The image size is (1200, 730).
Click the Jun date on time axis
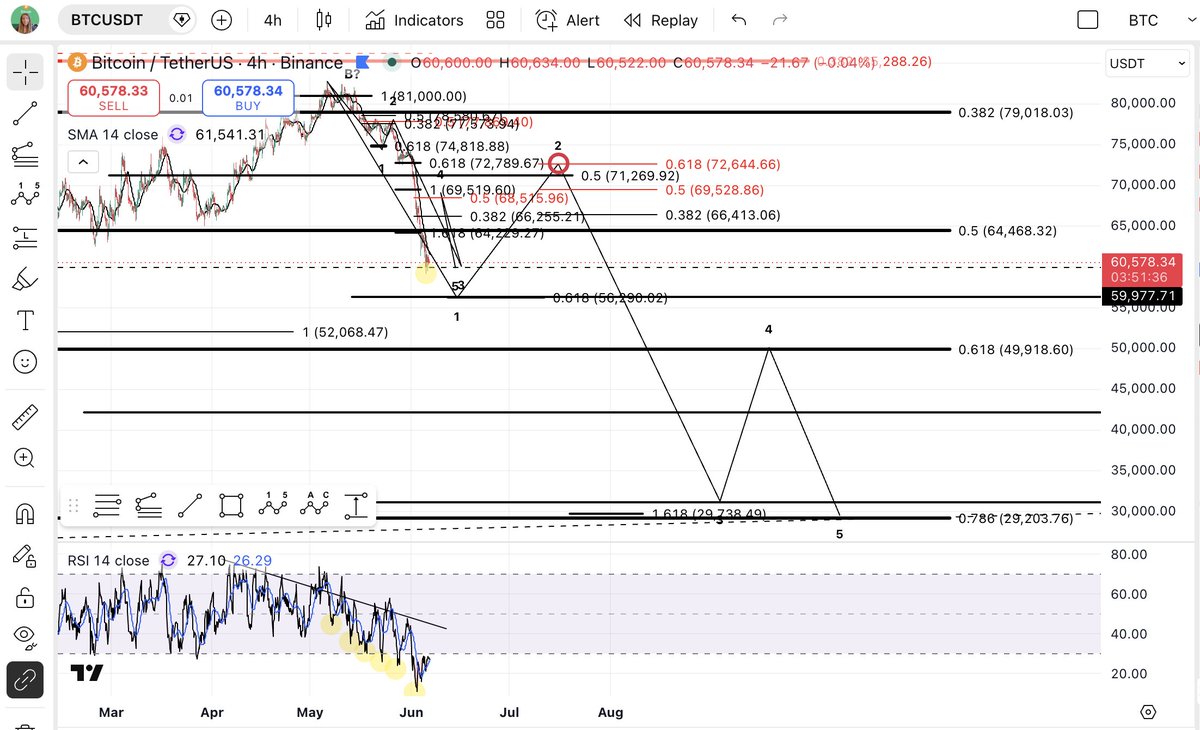412,712
